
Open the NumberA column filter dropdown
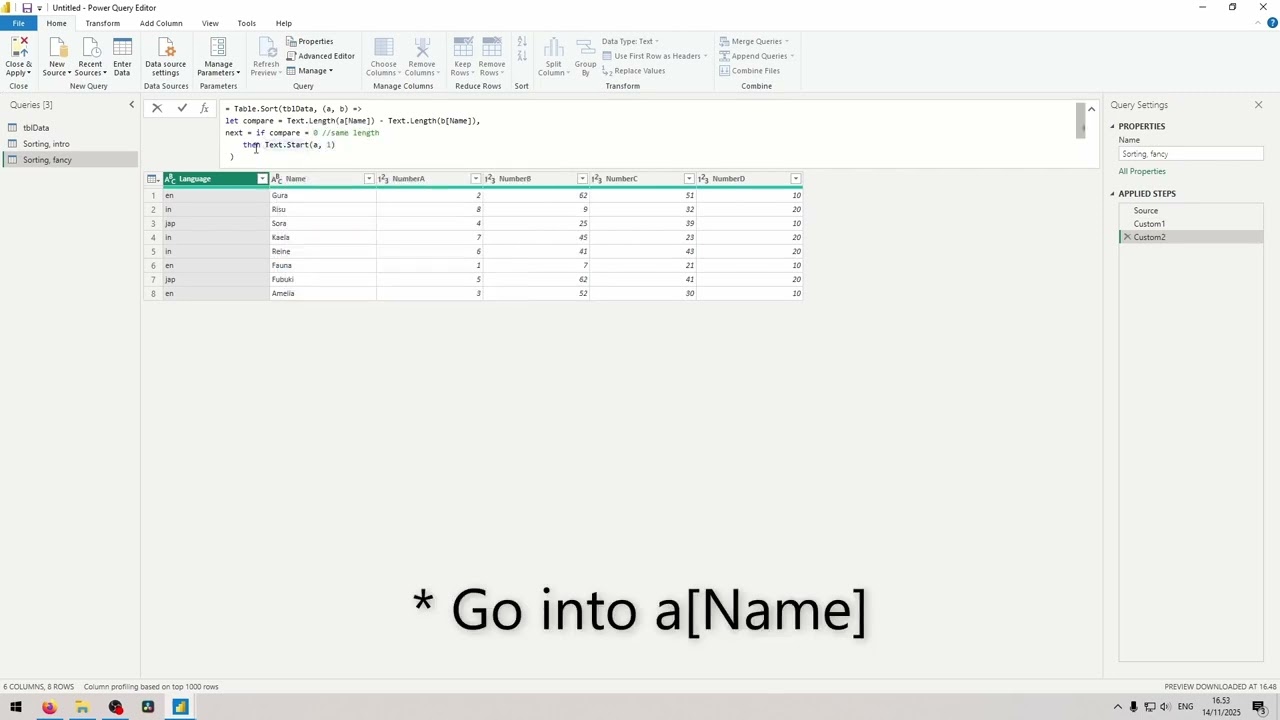tap(476, 179)
